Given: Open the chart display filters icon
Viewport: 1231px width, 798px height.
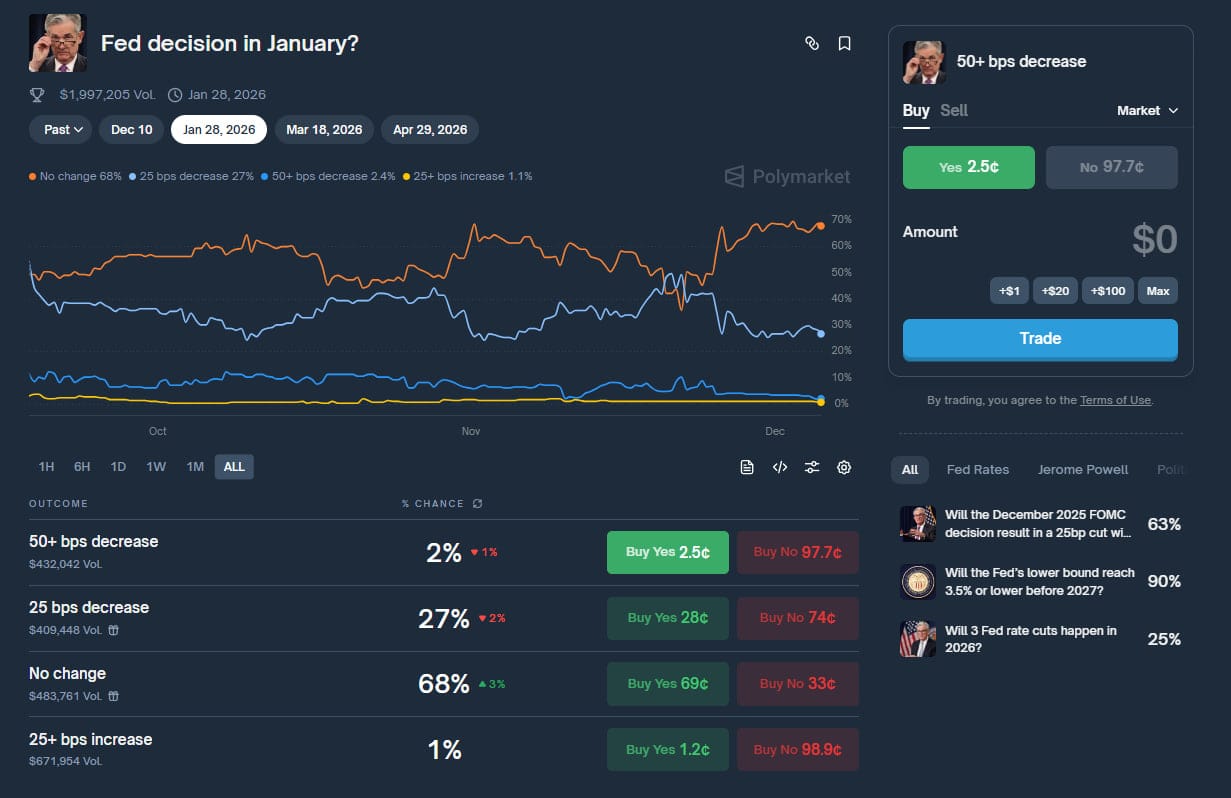Looking at the screenshot, I should pos(812,467).
